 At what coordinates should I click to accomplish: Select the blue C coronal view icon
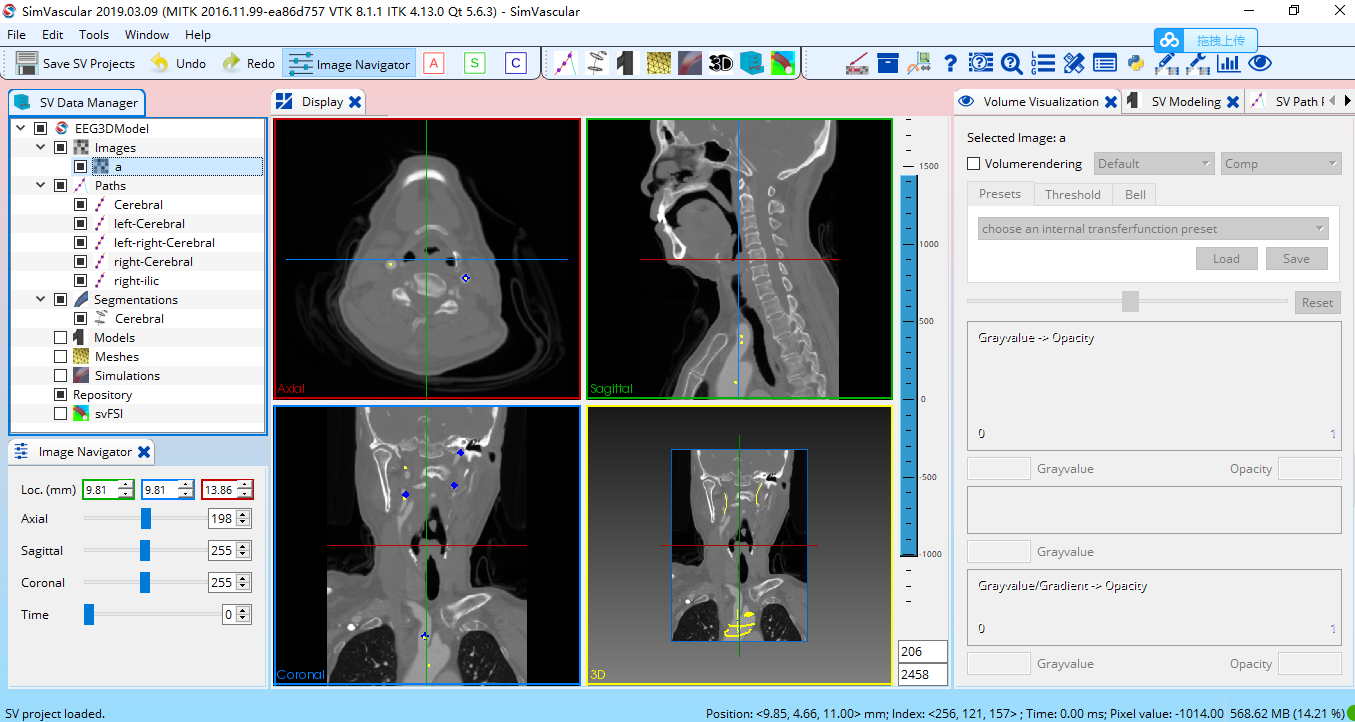coord(515,63)
